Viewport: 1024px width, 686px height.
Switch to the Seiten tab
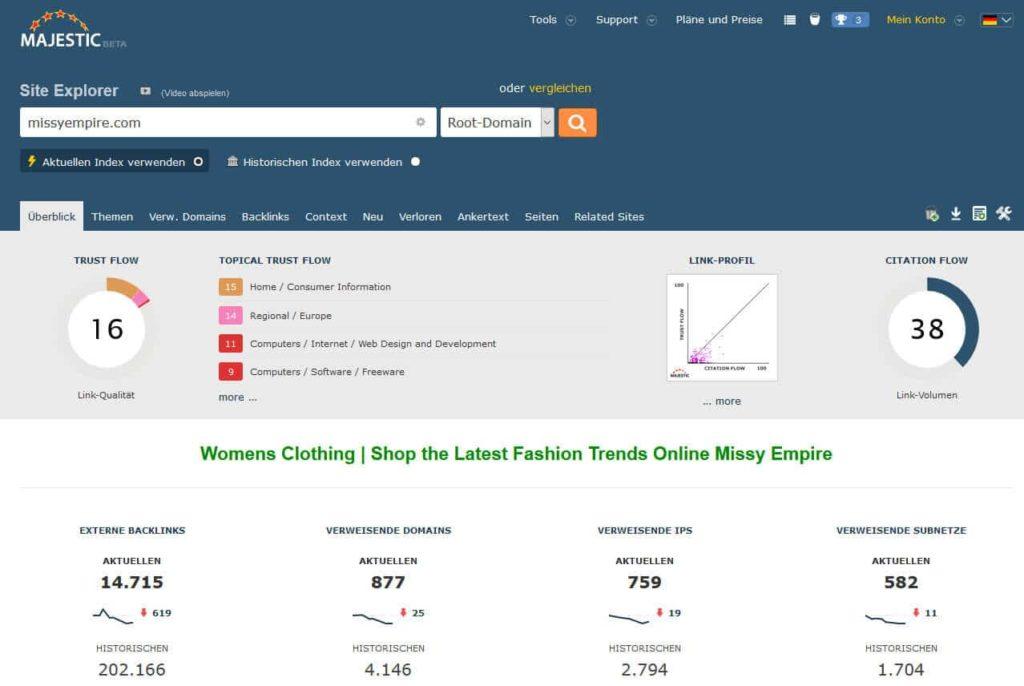(x=541, y=216)
